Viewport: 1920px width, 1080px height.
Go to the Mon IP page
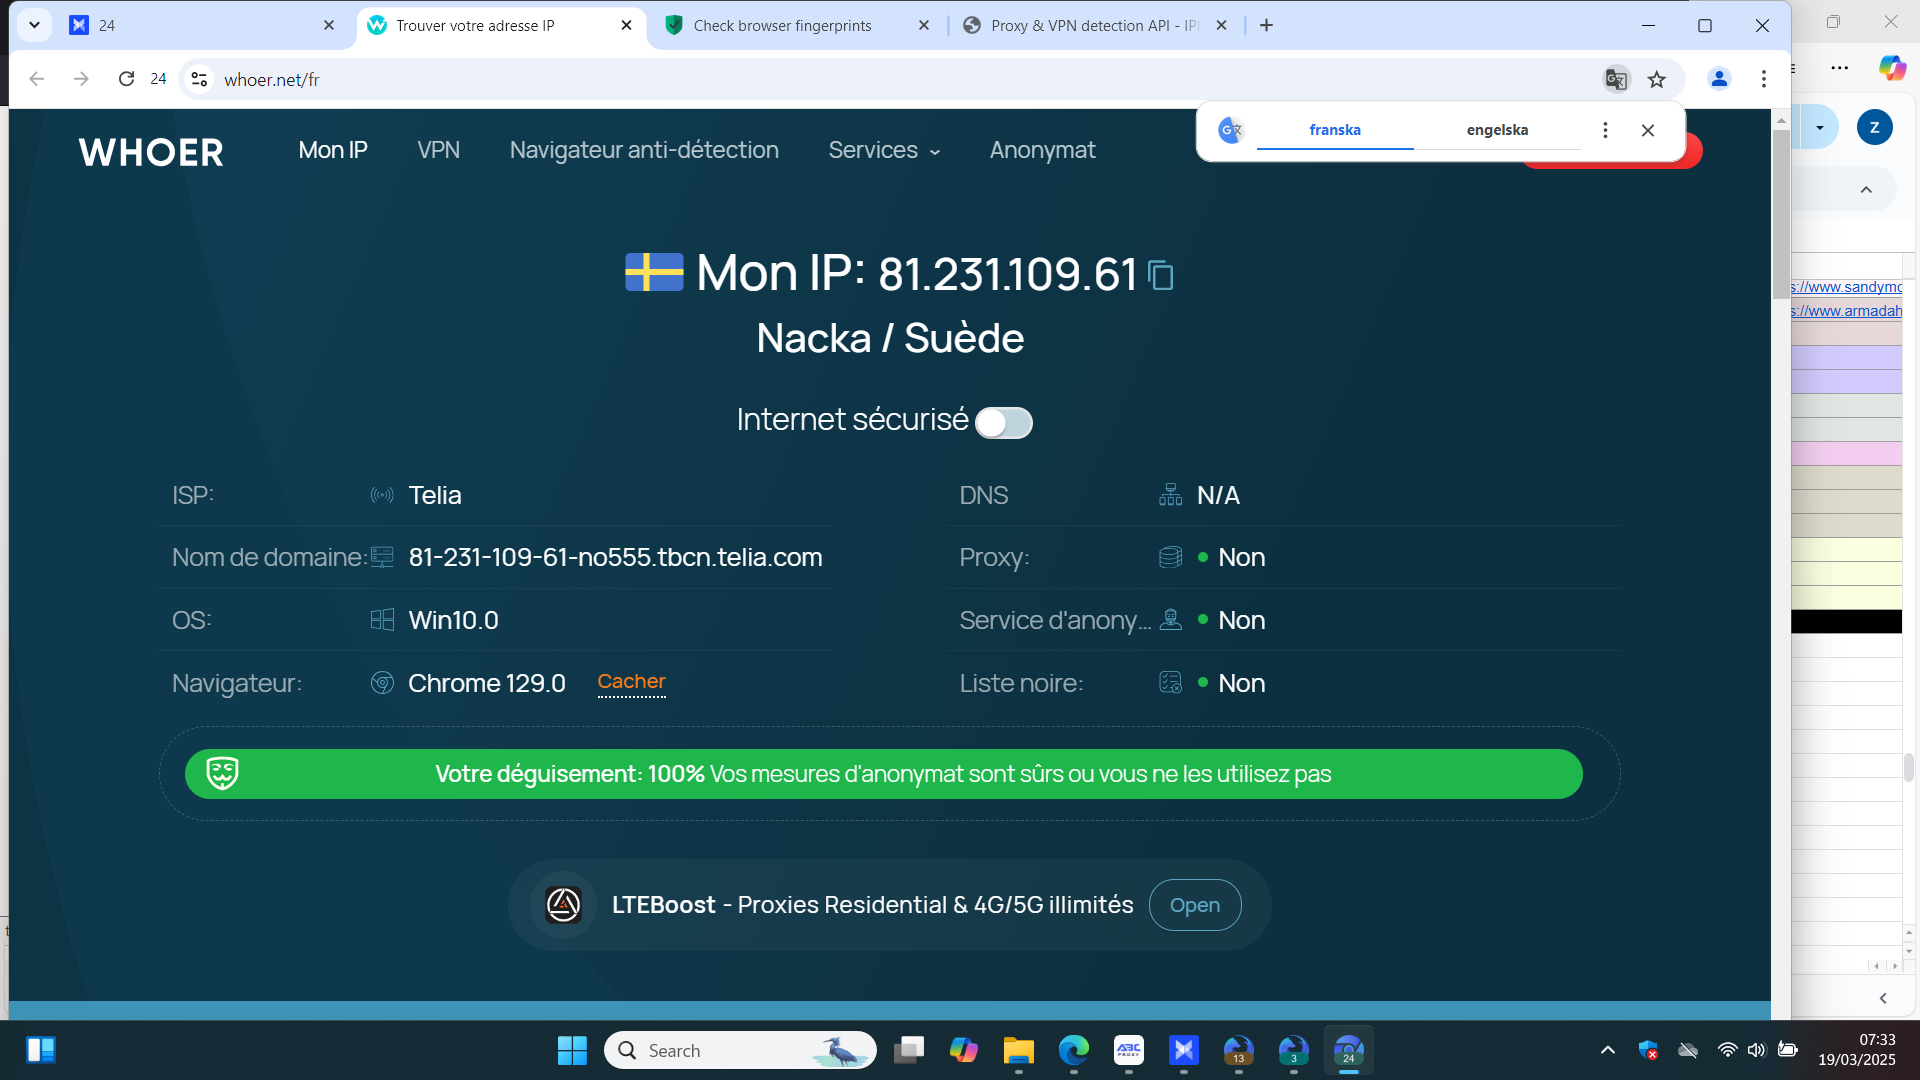tap(333, 150)
